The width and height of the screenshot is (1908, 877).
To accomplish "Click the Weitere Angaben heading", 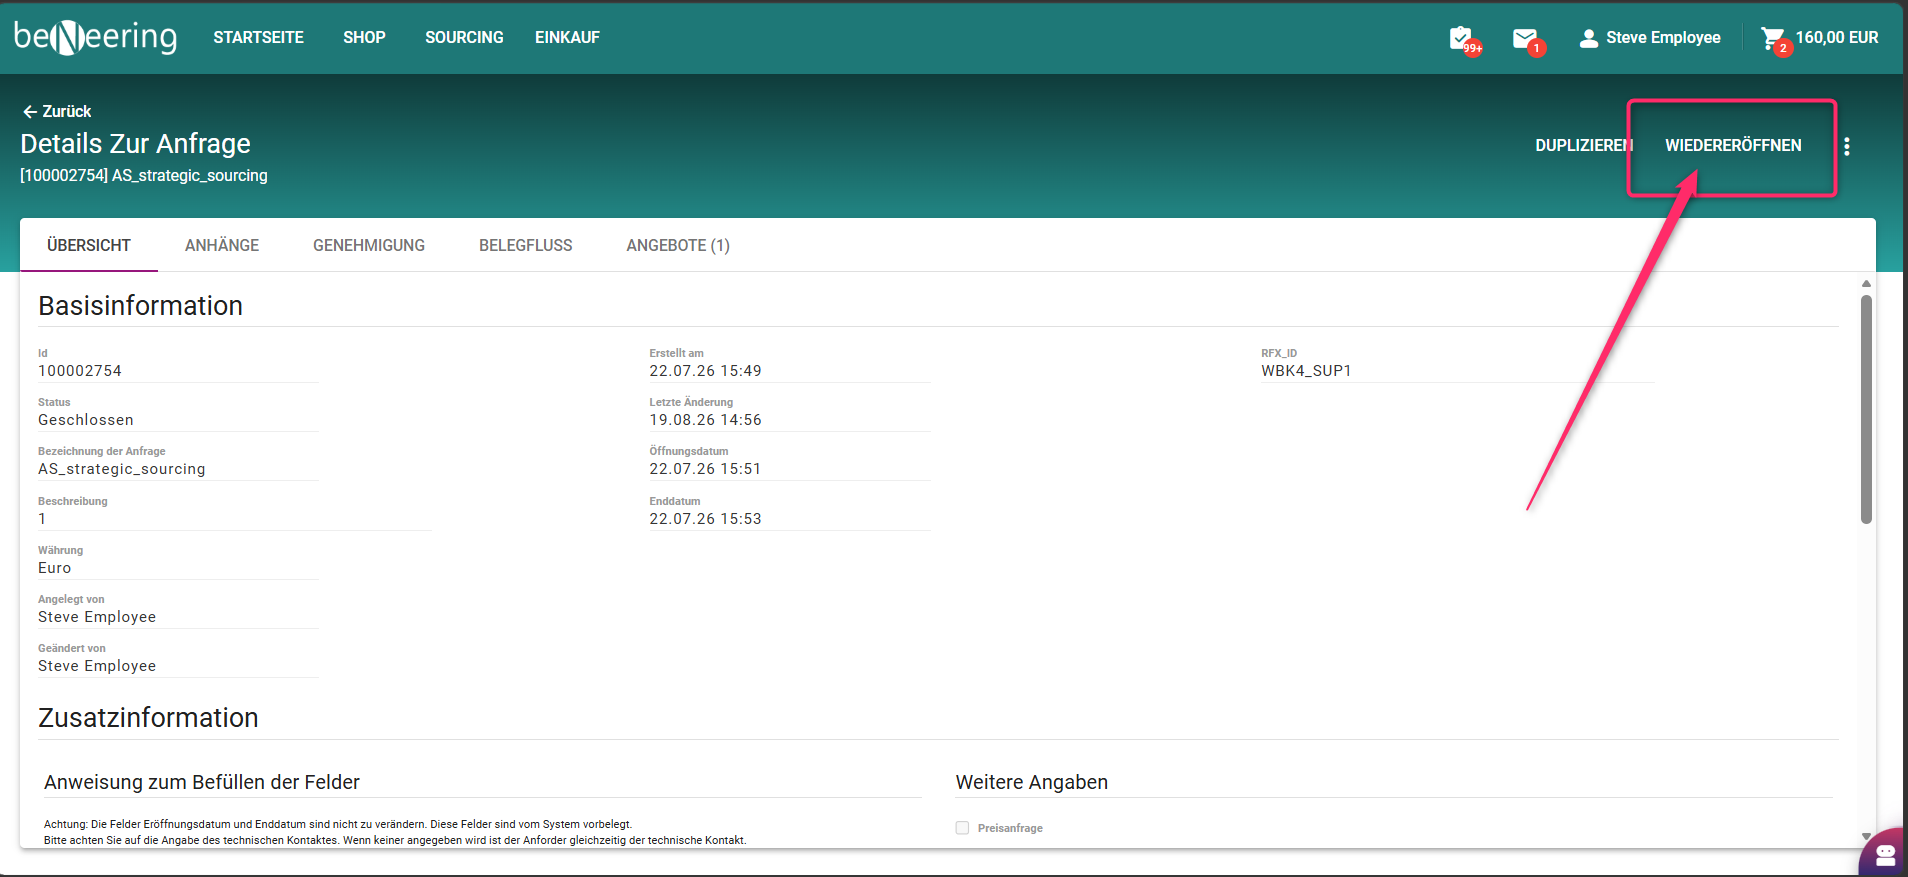I will click(x=1032, y=782).
